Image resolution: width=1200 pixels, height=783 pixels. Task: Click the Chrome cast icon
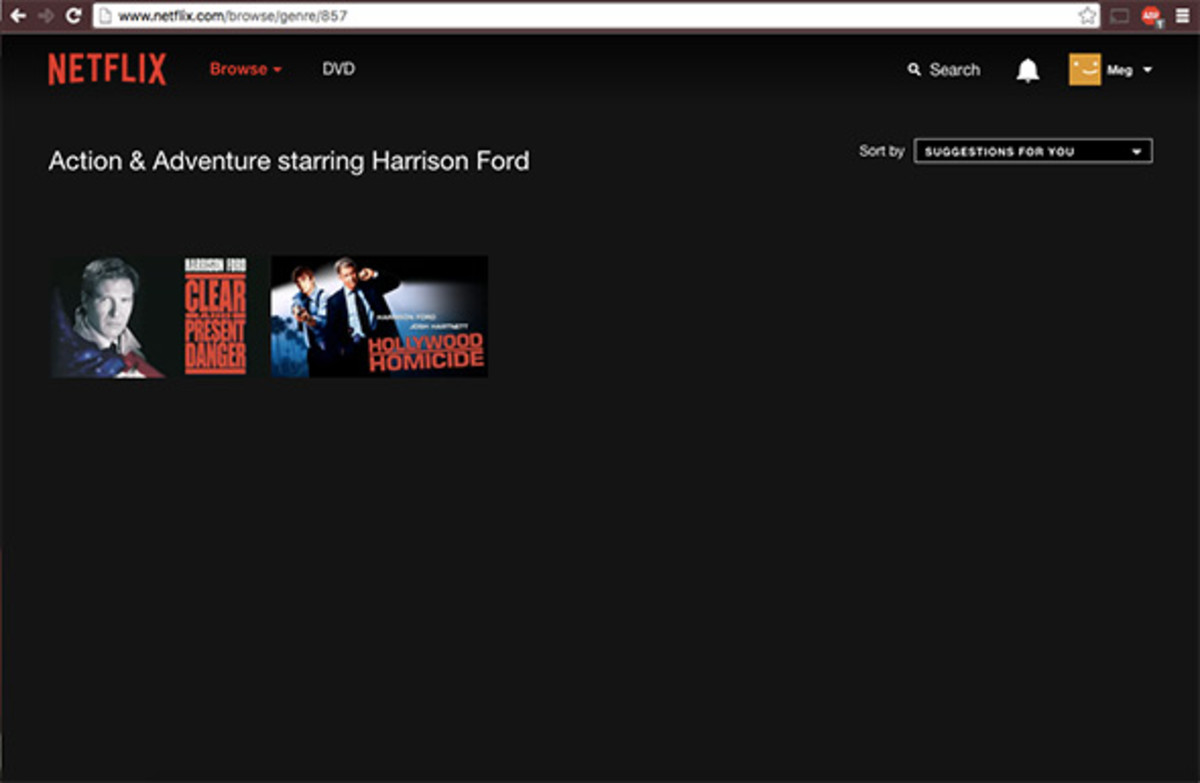tap(1120, 16)
